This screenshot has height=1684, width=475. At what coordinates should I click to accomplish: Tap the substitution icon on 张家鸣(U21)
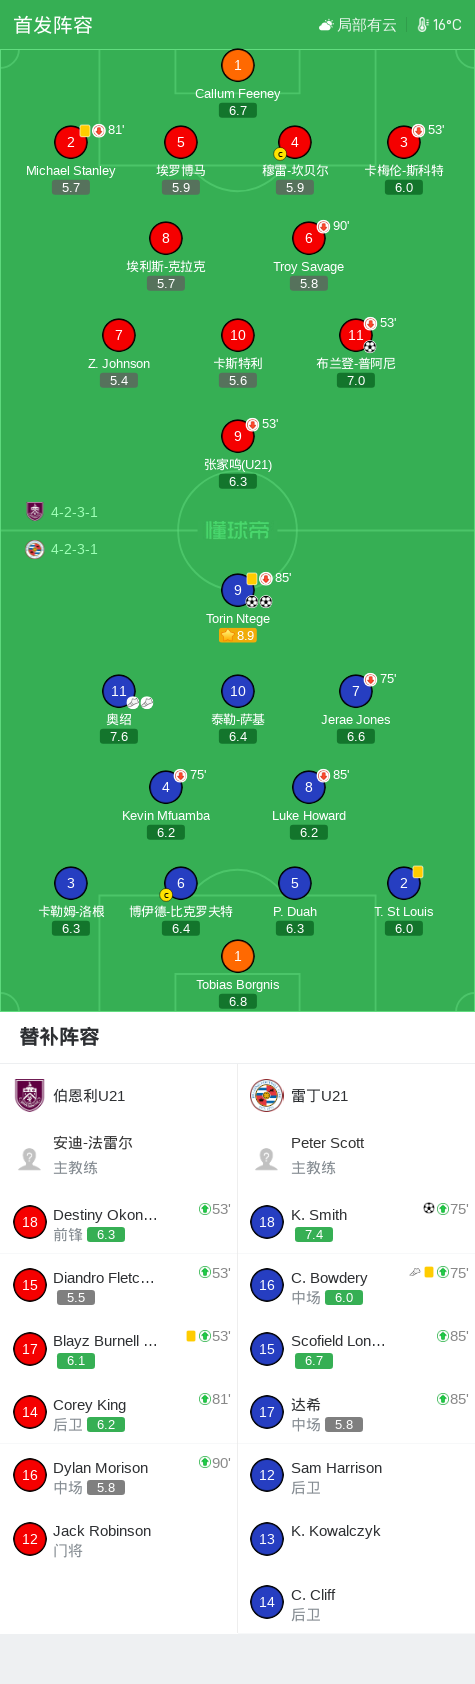coord(252,425)
